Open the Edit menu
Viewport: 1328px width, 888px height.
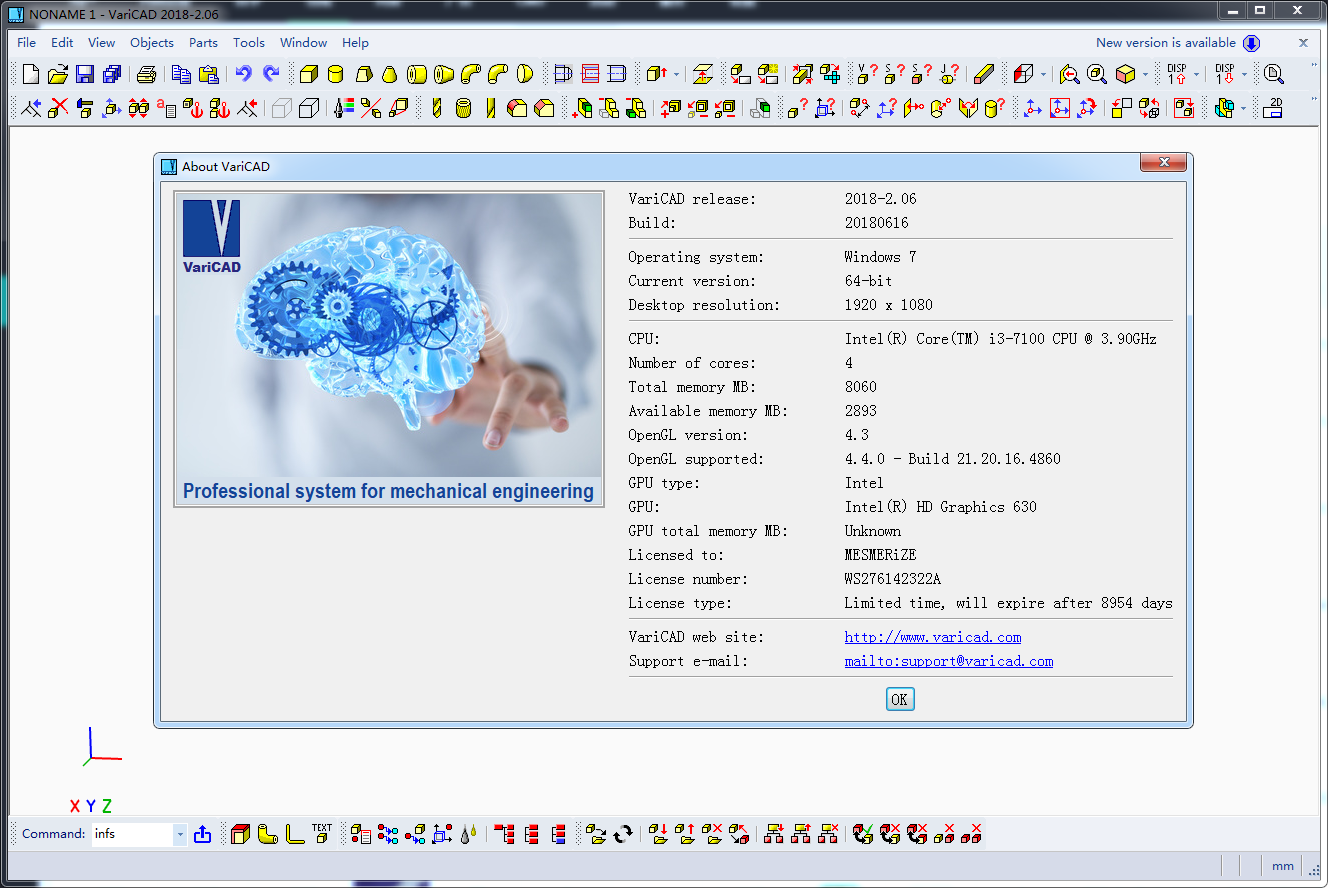tap(62, 43)
